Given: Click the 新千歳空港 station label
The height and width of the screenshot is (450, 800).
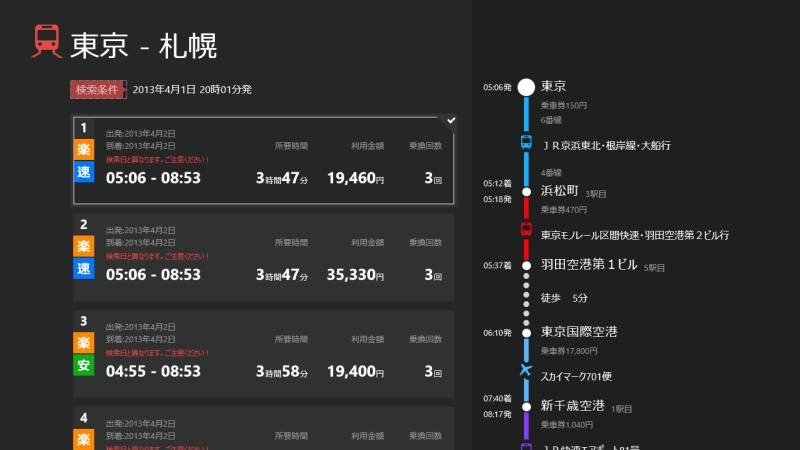Looking at the screenshot, I should [572, 405].
